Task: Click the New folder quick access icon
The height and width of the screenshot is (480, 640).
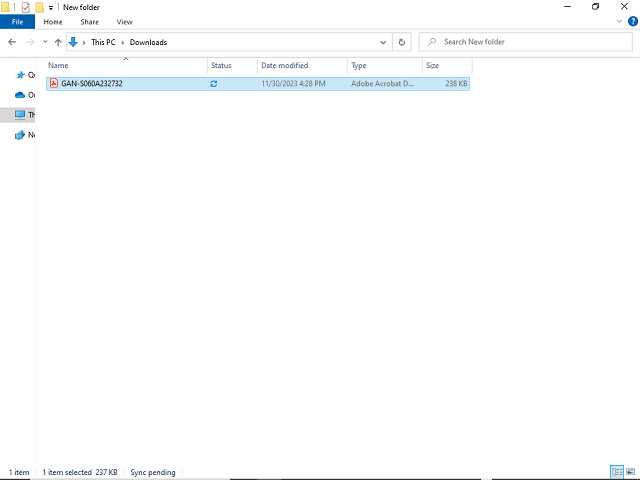Action: pyautogui.click(x=39, y=7)
